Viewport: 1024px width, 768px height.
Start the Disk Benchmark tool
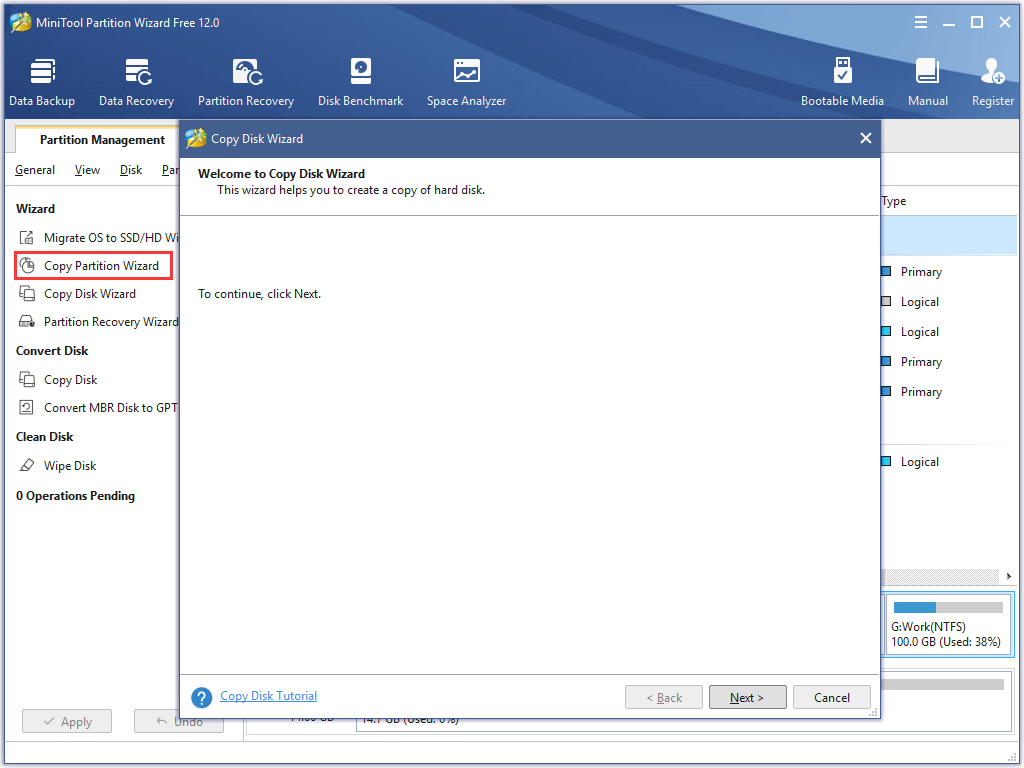coord(360,82)
